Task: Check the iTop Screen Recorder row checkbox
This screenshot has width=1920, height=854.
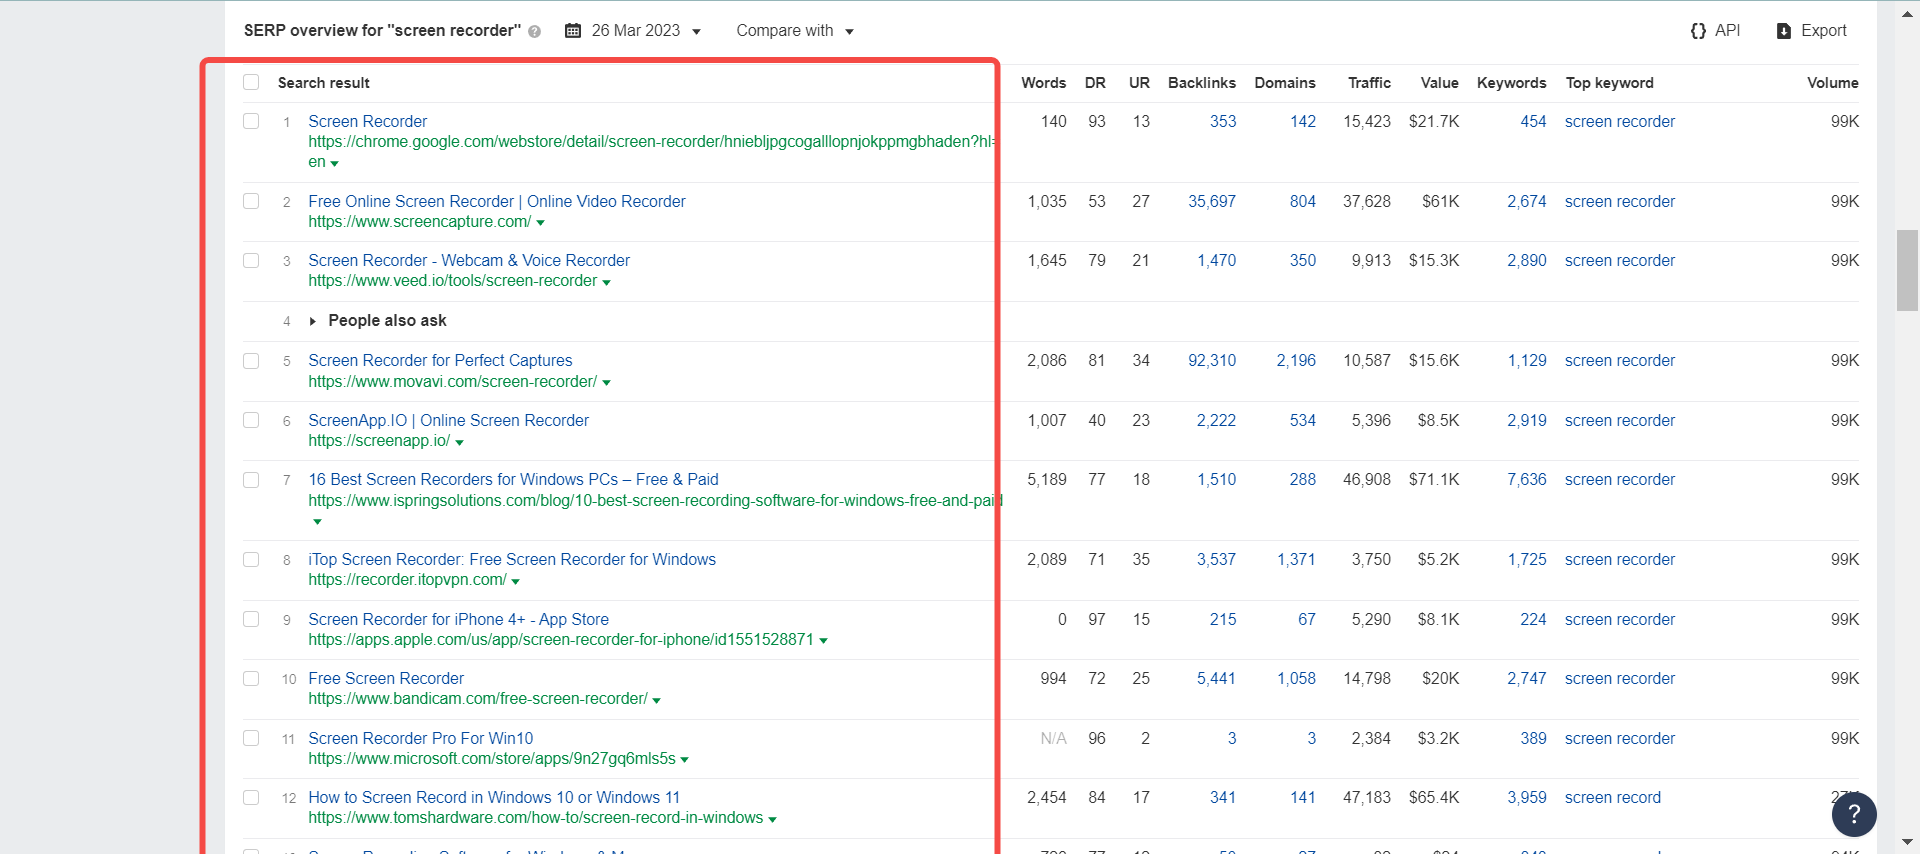Action: coord(251,559)
